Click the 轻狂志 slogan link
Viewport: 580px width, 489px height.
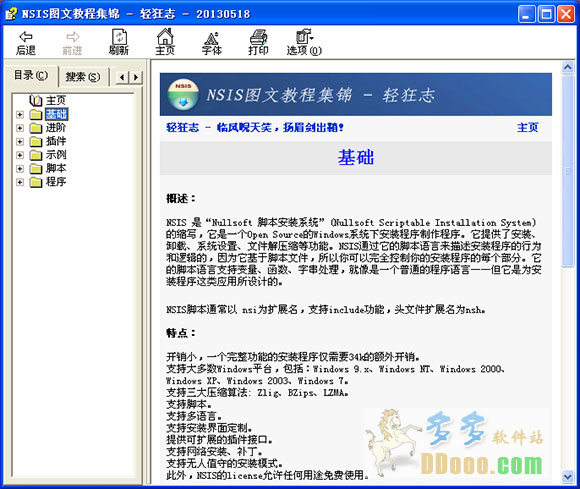[x=255, y=128]
